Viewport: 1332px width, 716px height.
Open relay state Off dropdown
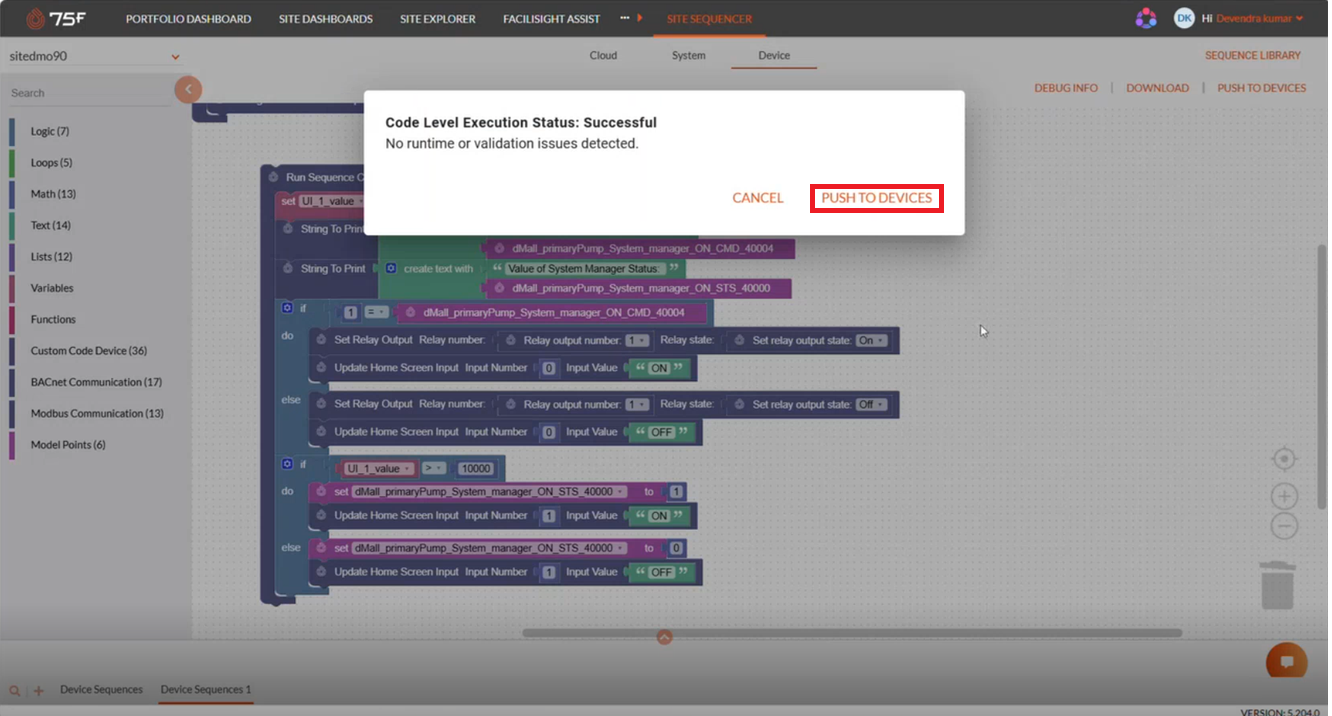(871, 404)
